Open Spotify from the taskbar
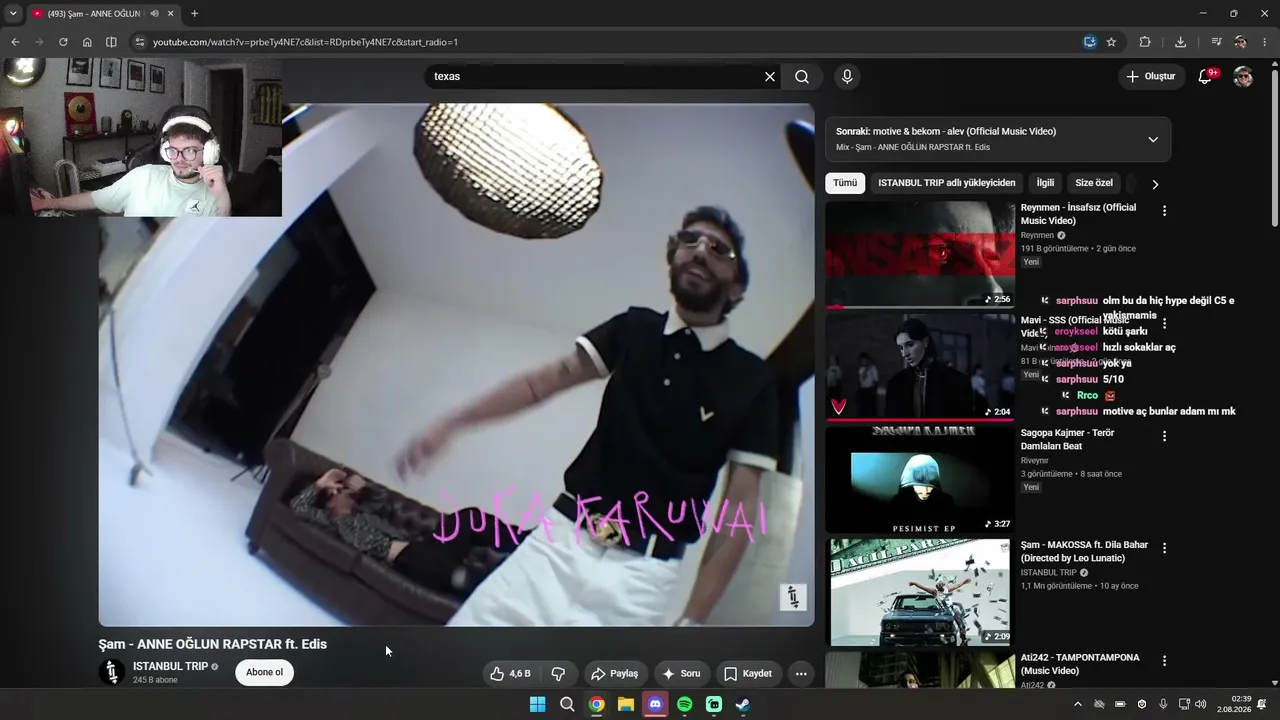 (684, 704)
